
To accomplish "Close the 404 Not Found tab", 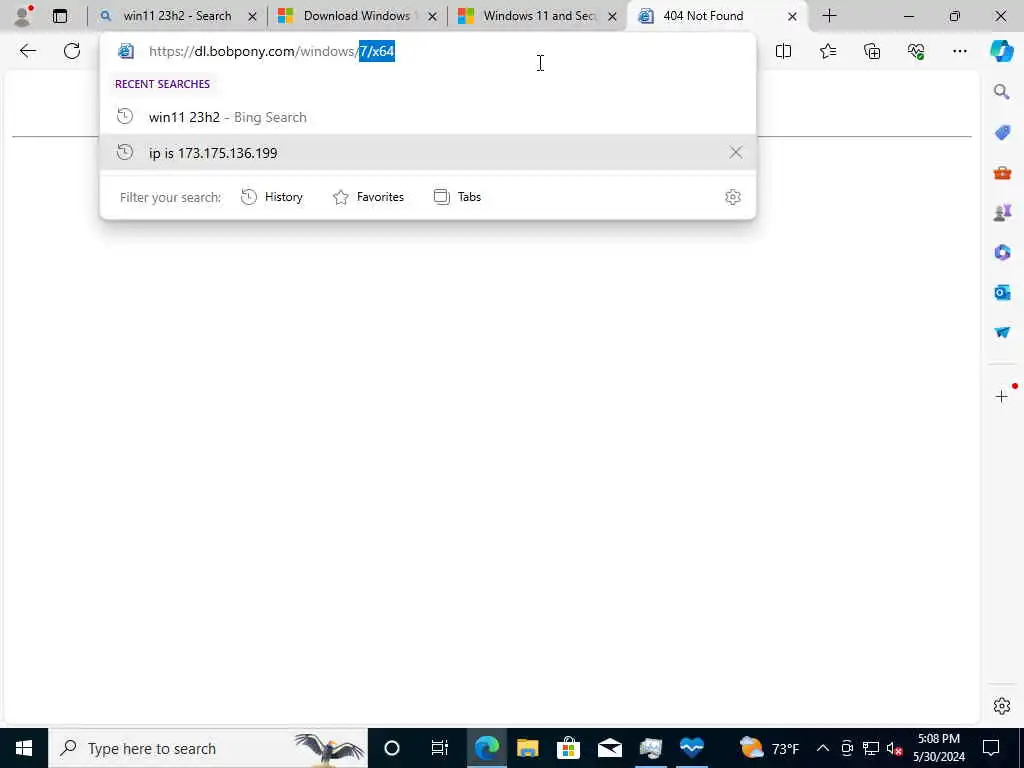I will pyautogui.click(x=792, y=16).
